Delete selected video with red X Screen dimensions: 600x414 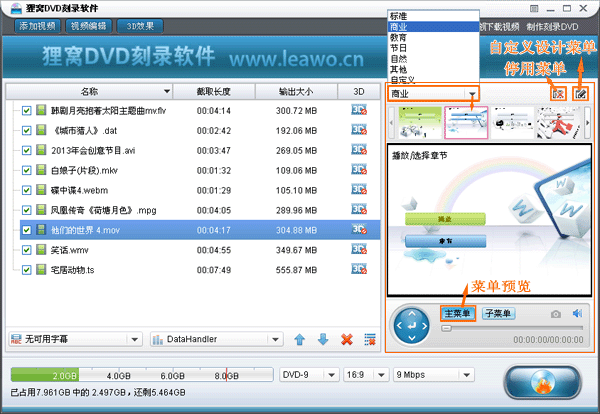pyautogui.click(x=347, y=339)
